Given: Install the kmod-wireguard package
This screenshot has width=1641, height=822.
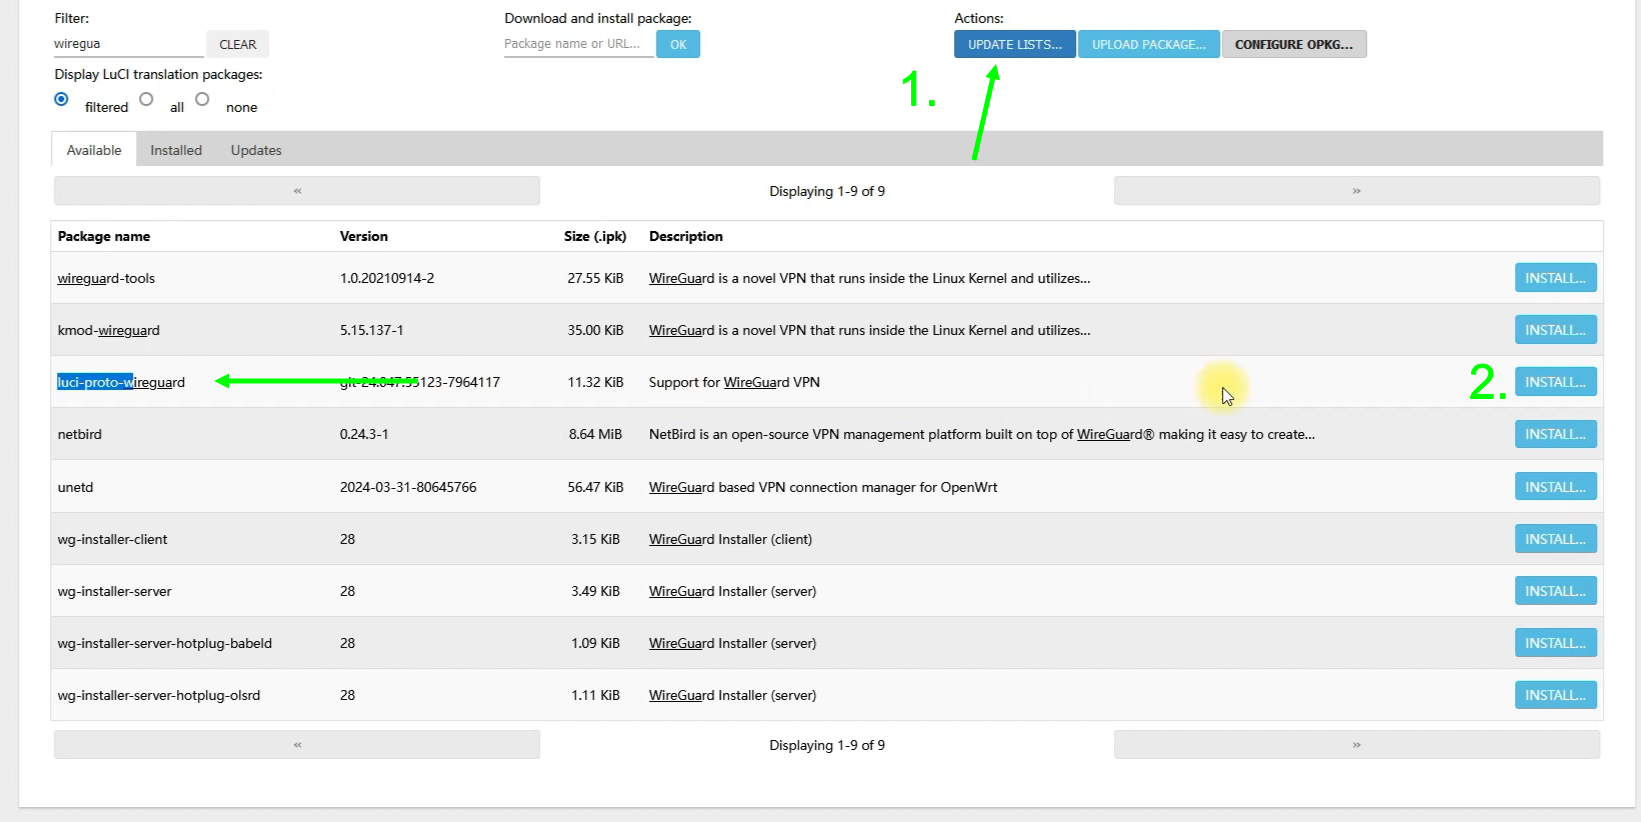Looking at the screenshot, I should 1555,330.
